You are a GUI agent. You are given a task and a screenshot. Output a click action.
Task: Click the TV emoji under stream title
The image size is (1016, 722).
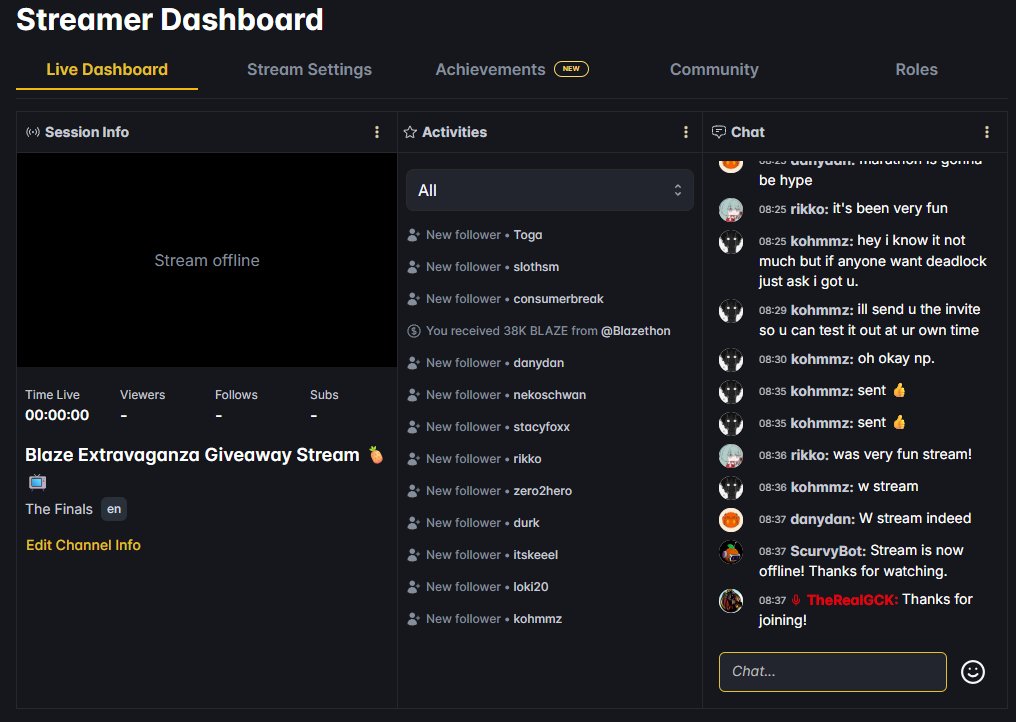38,482
